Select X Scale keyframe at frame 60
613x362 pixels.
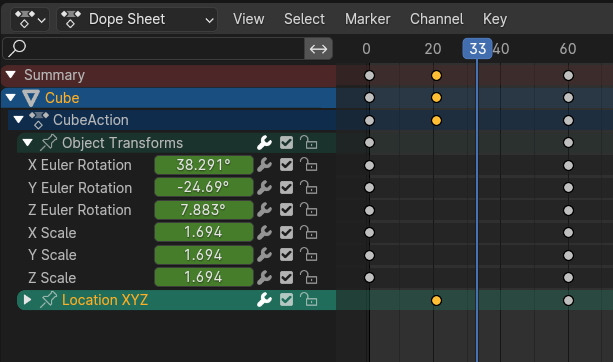pyautogui.click(x=568, y=233)
